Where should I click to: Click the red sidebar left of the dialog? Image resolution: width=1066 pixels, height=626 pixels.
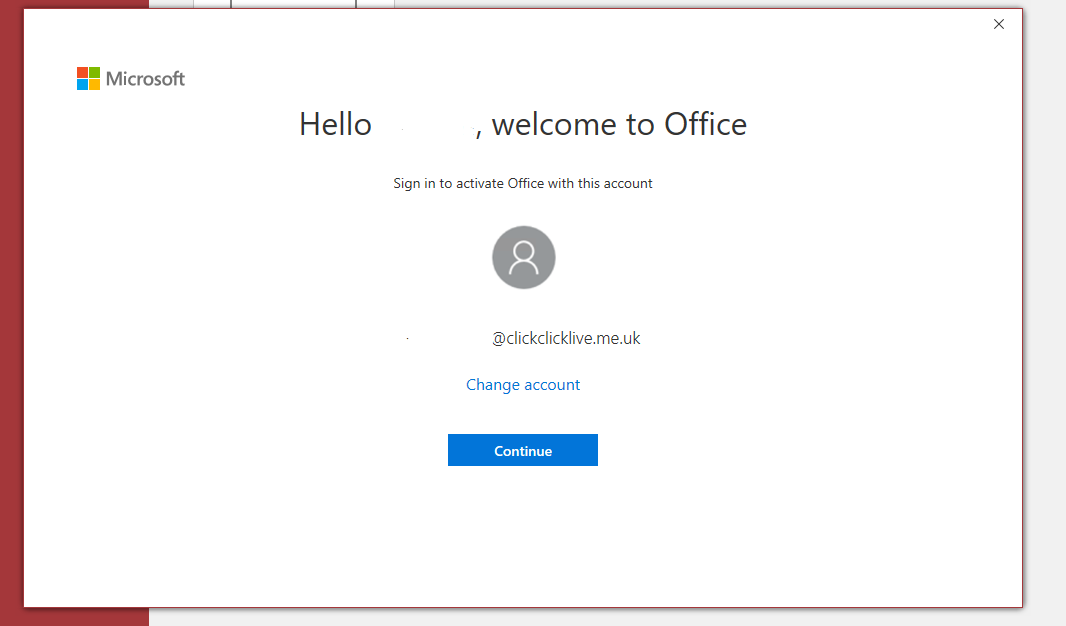click(11, 300)
